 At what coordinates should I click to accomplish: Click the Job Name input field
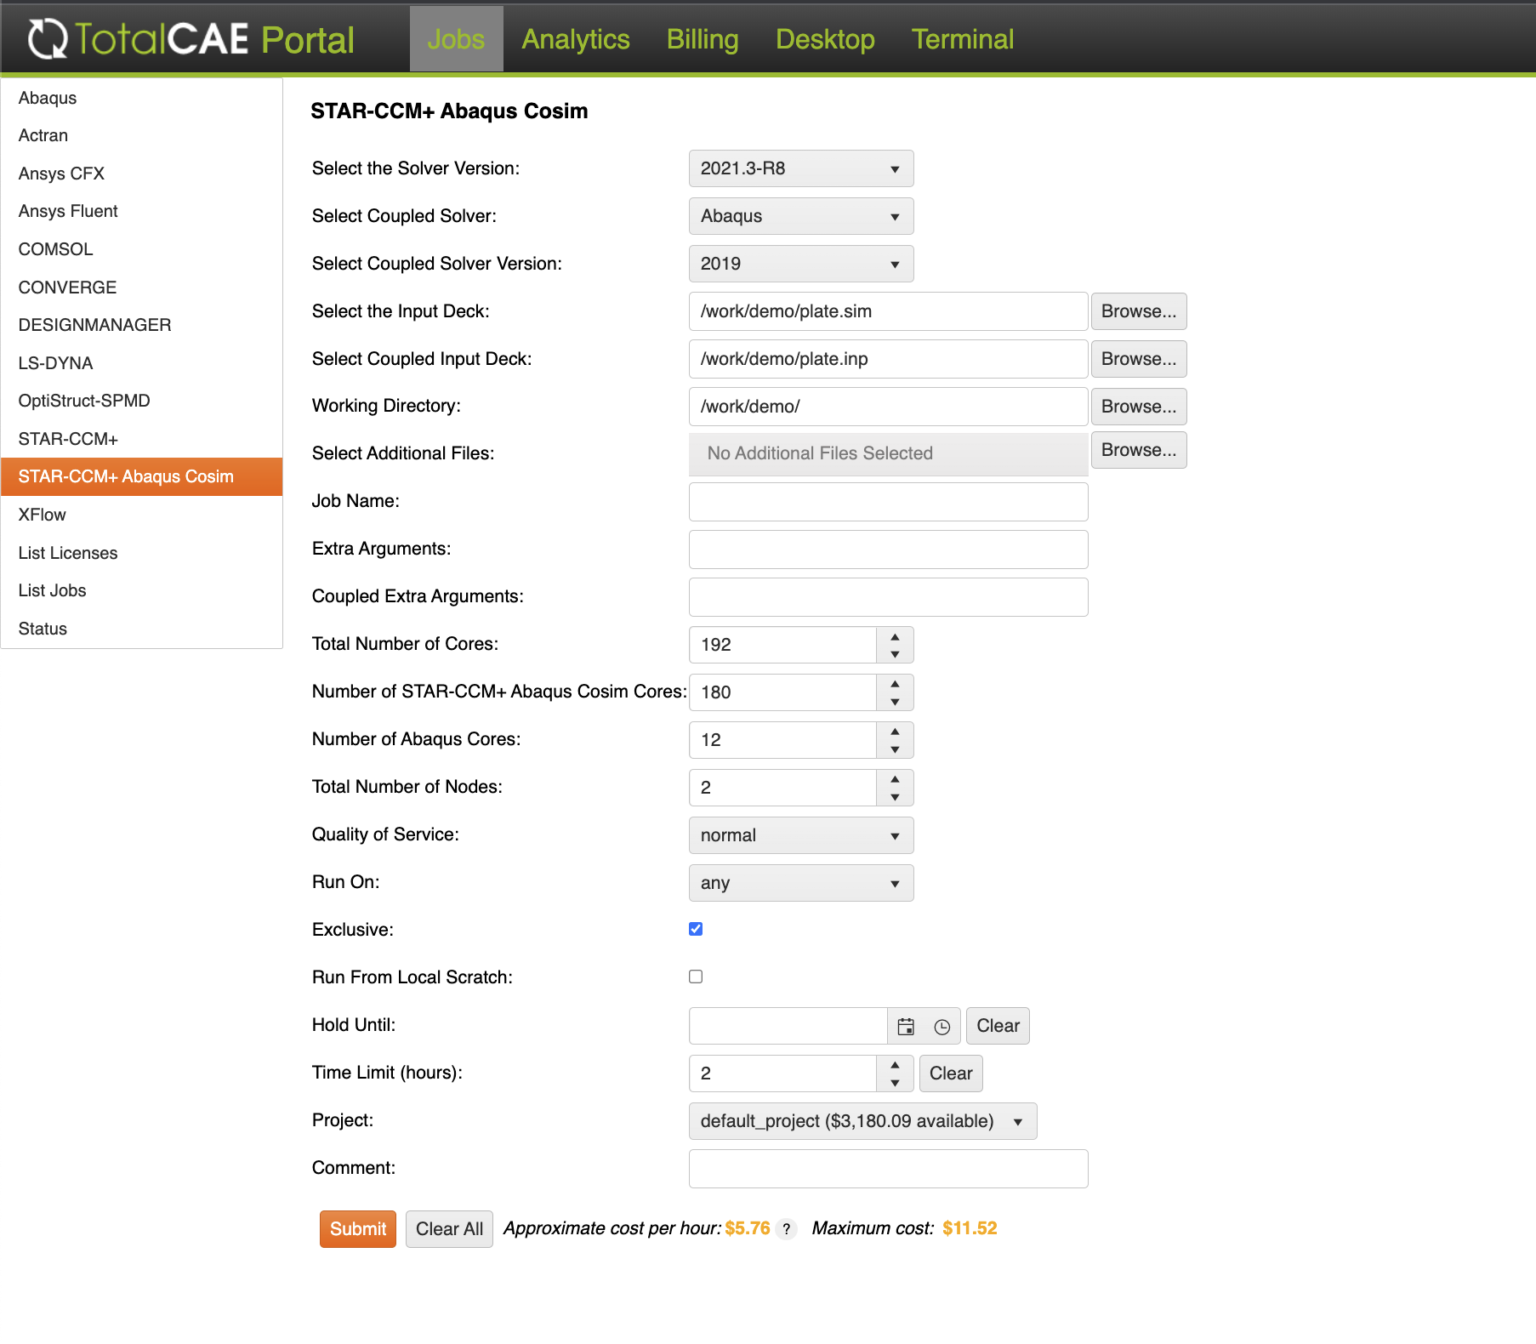tap(888, 502)
